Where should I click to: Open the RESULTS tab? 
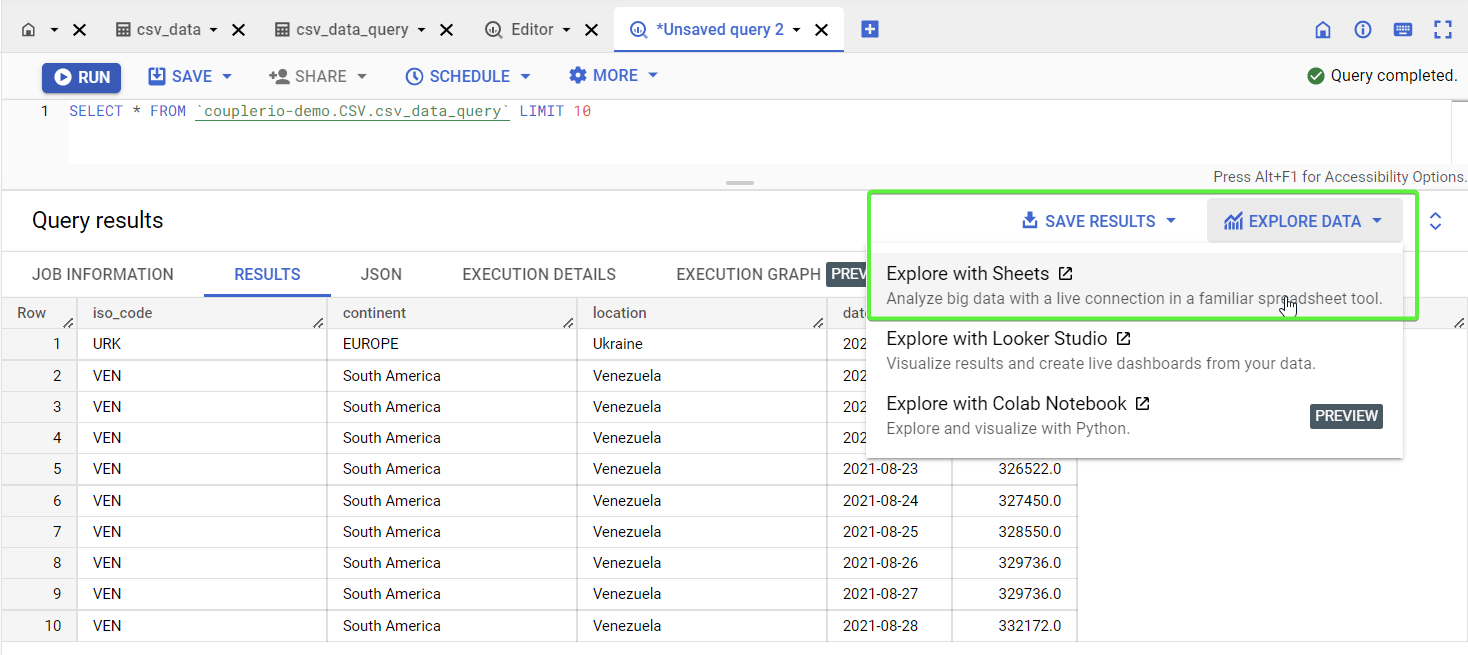pyautogui.click(x=267, y=274)
